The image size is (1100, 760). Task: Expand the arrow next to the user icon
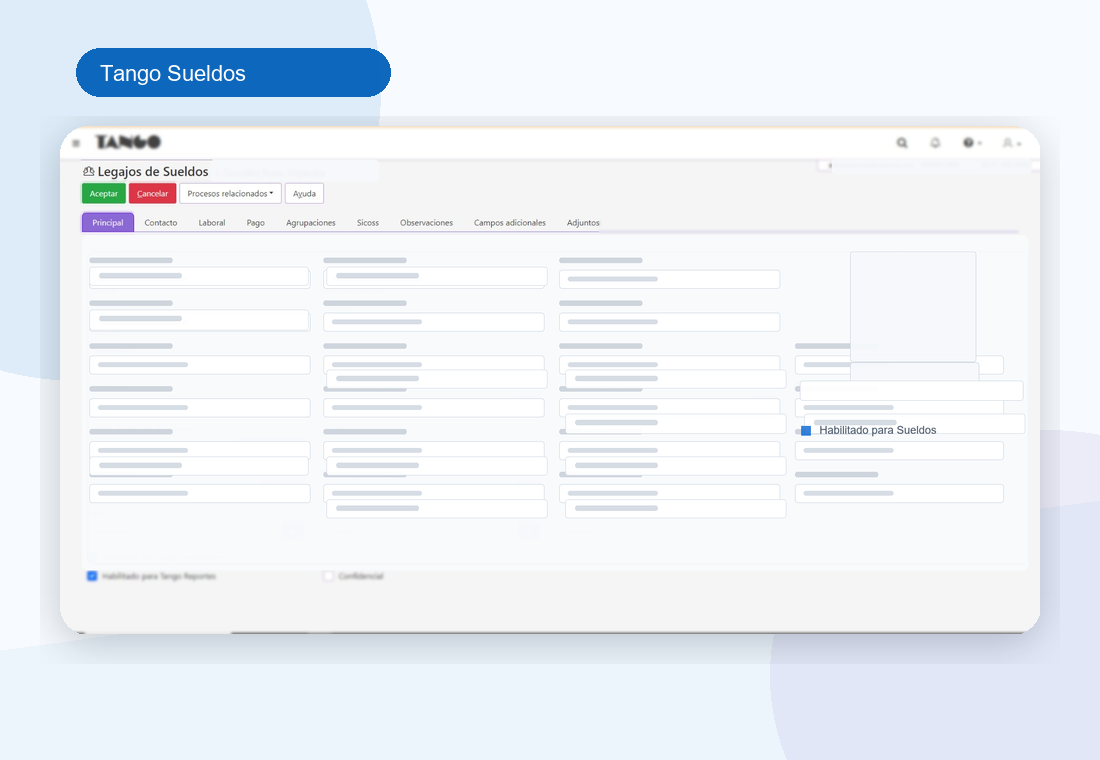[x=1019, y=143]
